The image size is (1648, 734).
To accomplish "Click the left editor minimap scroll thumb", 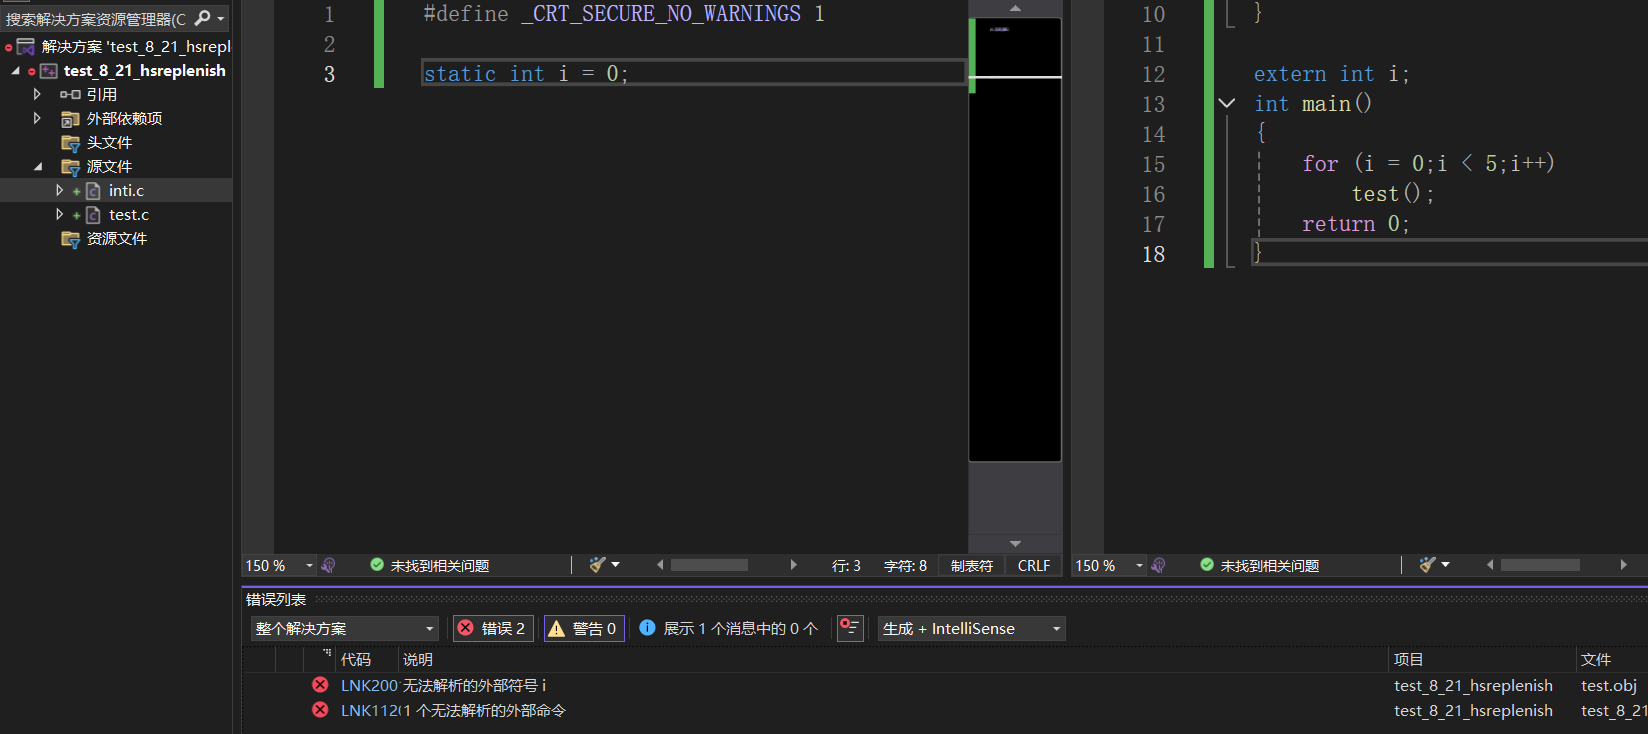I will (x=1015, y=240).
